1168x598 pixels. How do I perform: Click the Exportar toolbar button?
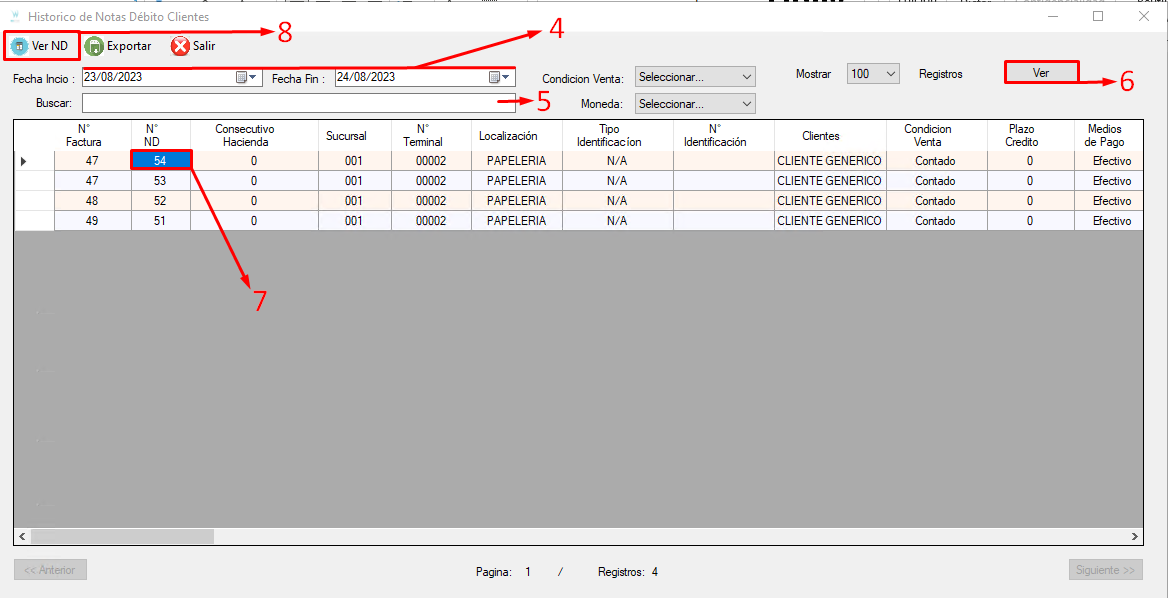118,46
